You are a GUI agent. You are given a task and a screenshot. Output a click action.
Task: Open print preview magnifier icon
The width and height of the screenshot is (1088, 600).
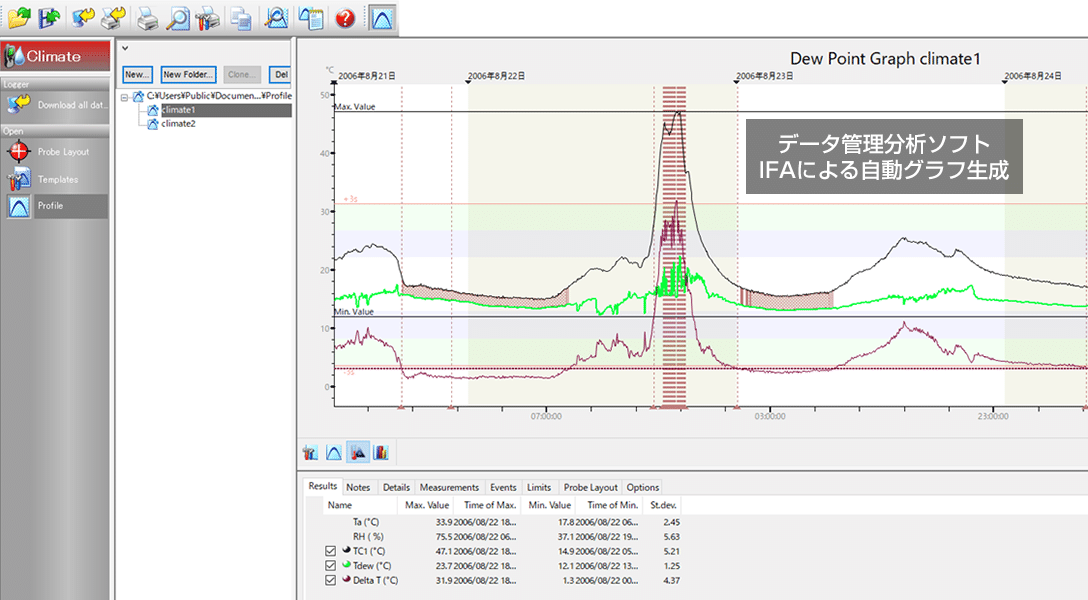click(178, 19)
